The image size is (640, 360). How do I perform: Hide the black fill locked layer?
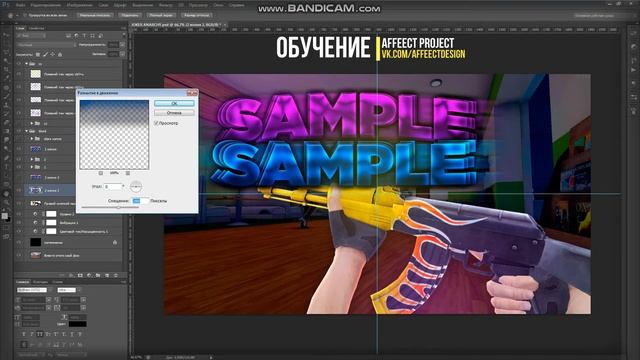click(x=19, y=242)
